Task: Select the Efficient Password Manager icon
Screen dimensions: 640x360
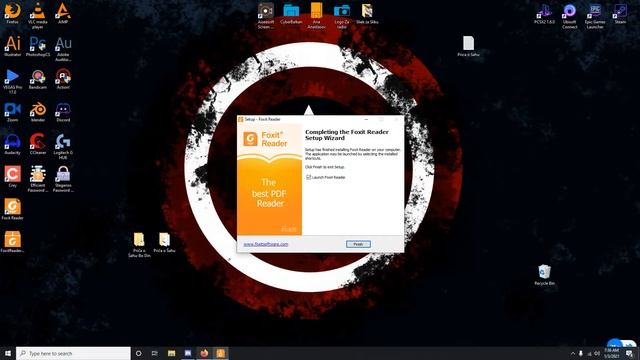Action: [x=38, y=179]
